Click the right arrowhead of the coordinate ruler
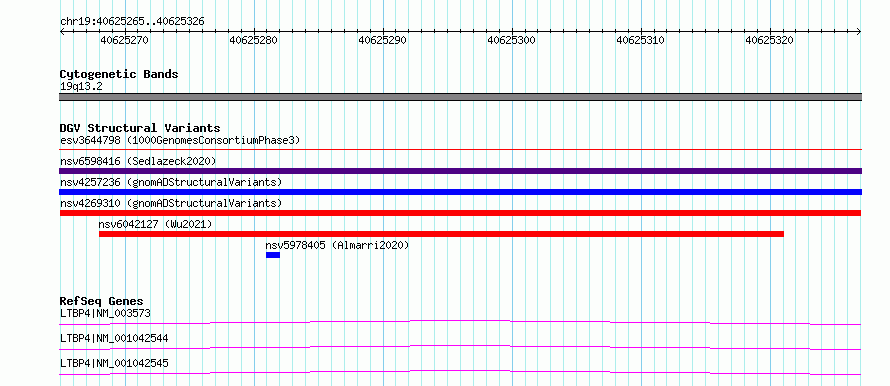The image size is (890, 386). coord(859,32)
